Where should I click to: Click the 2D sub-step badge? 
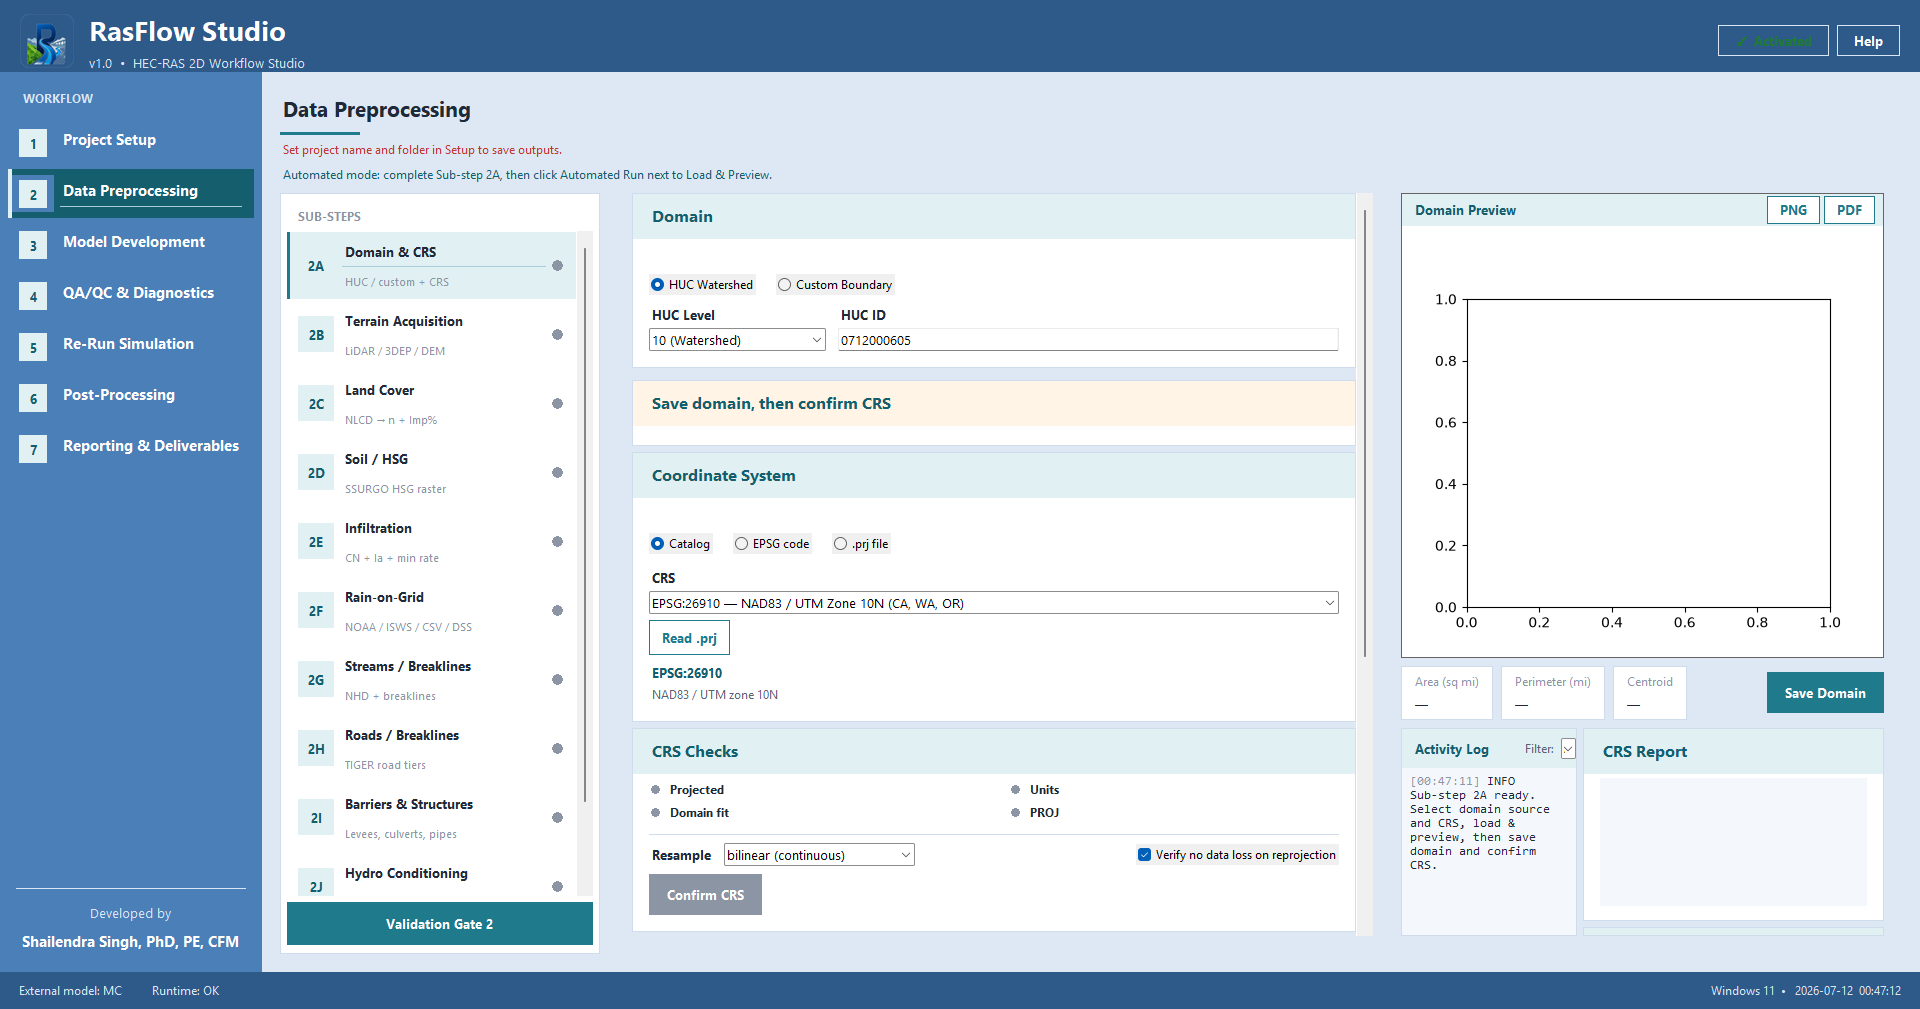tap(316, 473)
